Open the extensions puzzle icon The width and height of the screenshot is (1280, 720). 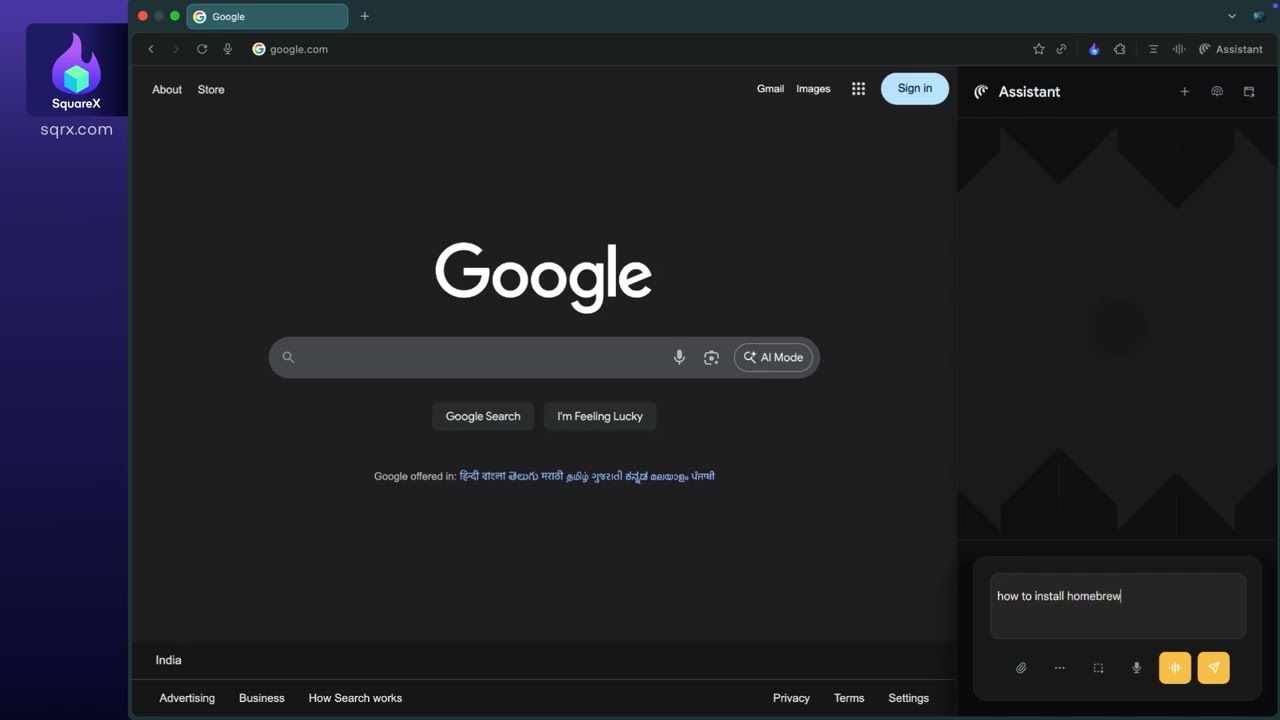[x=1119, y=49]
